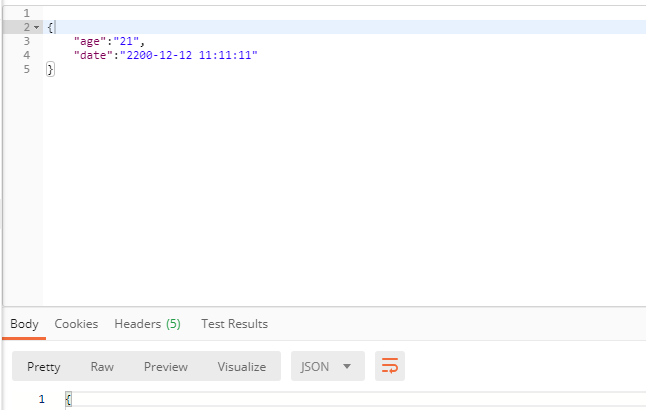Switch to Raw response view
The height and width of the screenshot is (410, 646).
[x=102, y=367]
